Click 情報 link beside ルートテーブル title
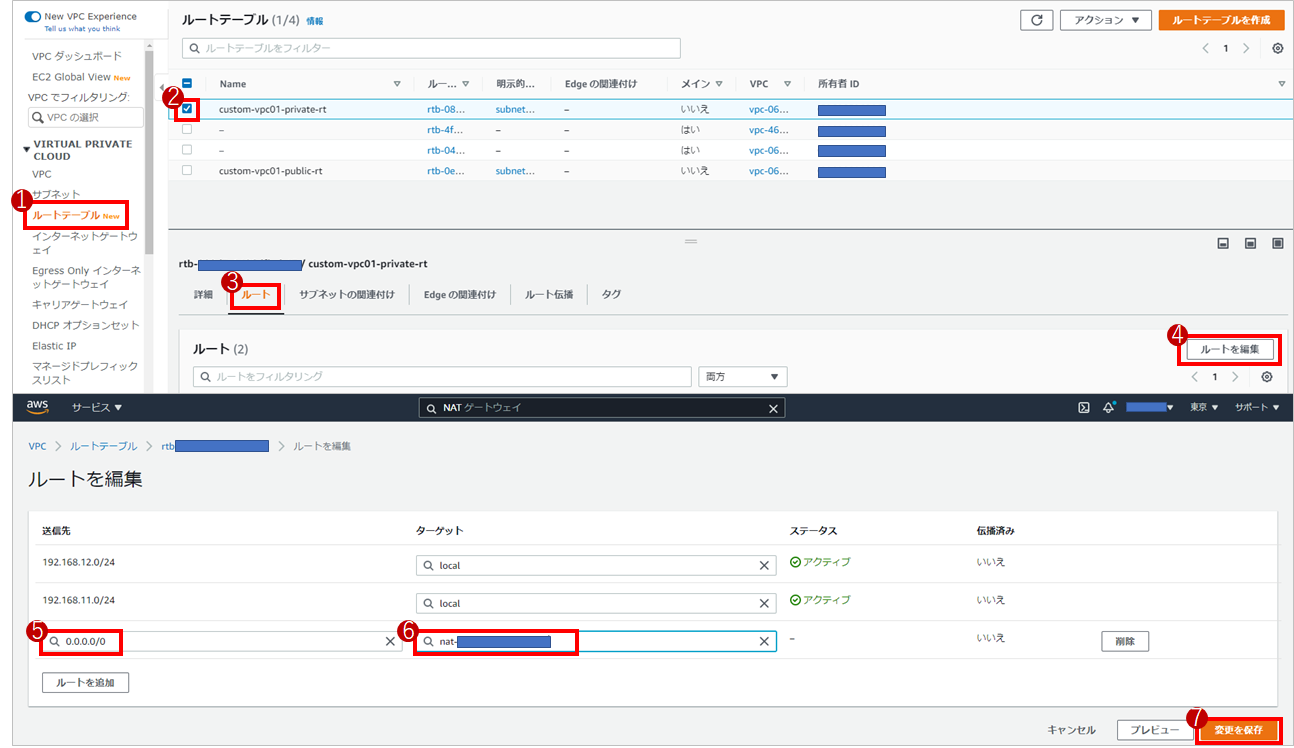This screenshot has height=748, width=1294. coord(315,21)
